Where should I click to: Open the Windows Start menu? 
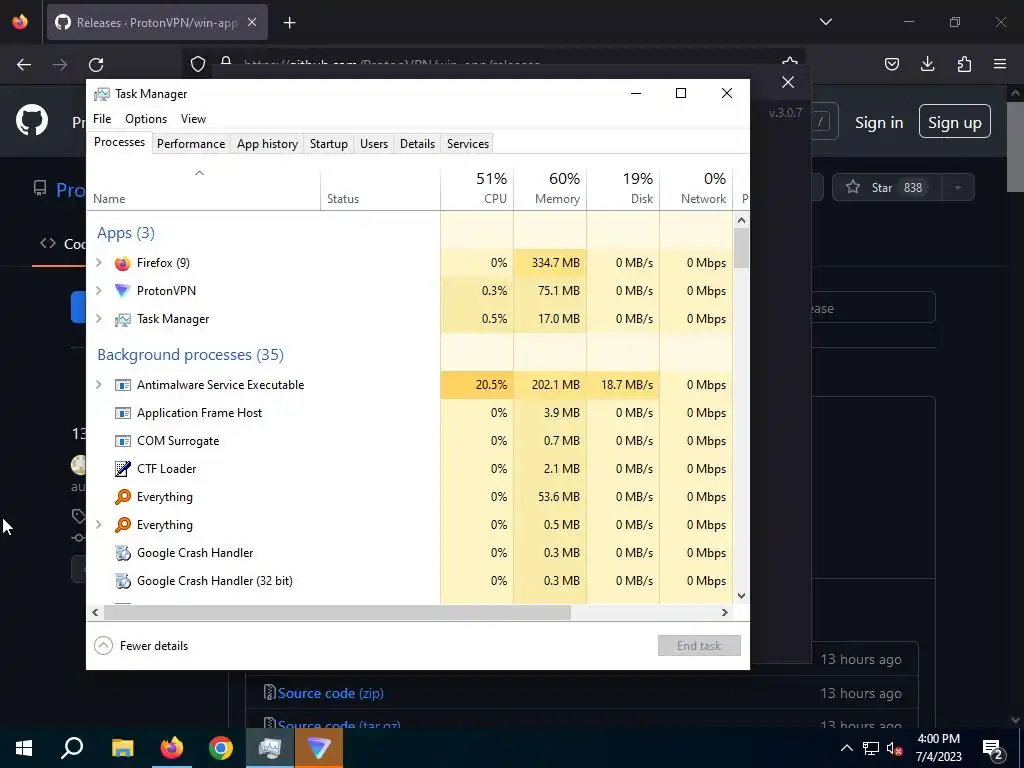[24, 748]
